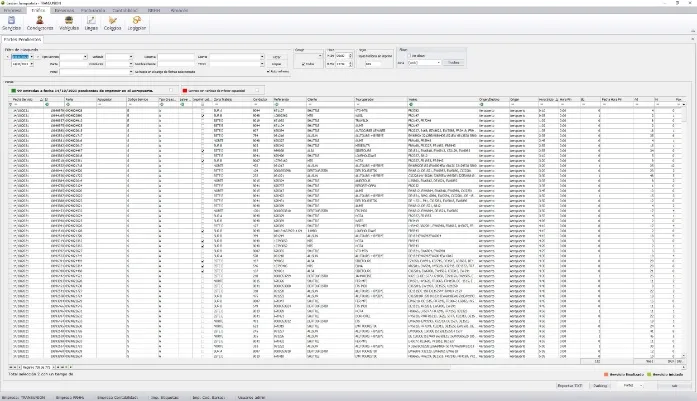
Task: Open the Servicios toolbar icon
Action: (12, 23)
